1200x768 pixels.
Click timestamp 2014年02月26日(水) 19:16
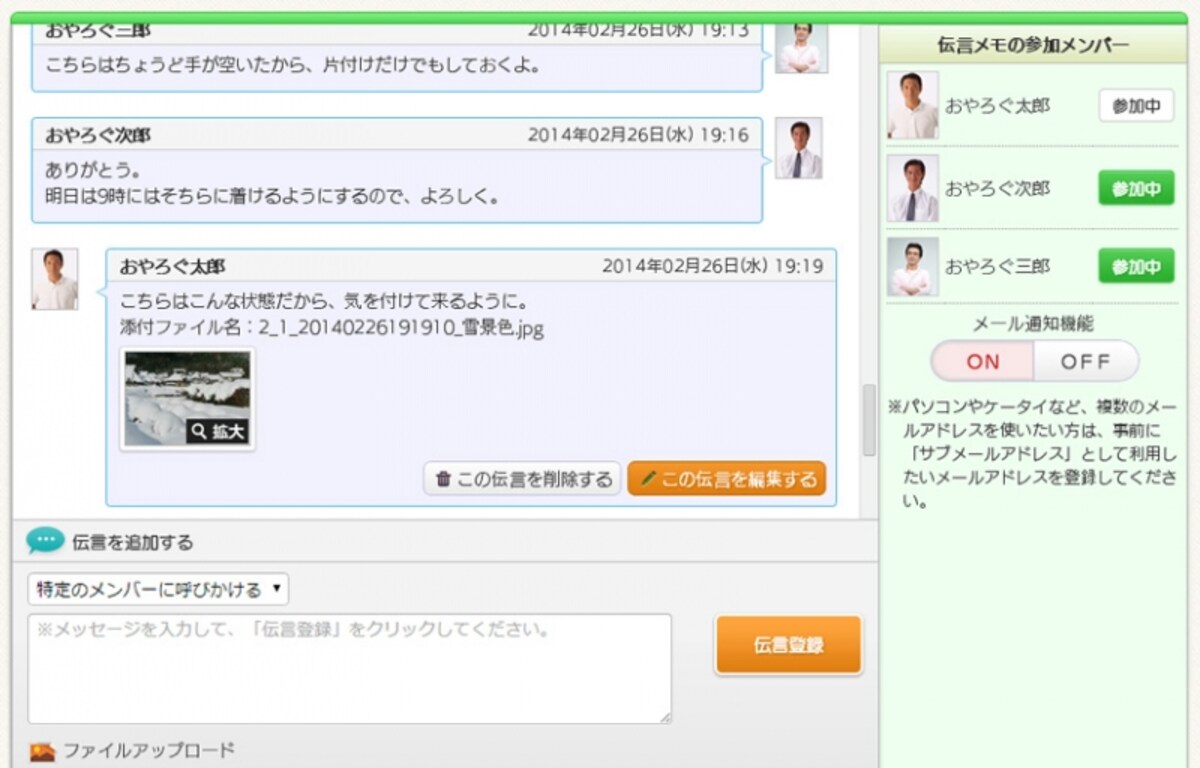tap(638, 134)
